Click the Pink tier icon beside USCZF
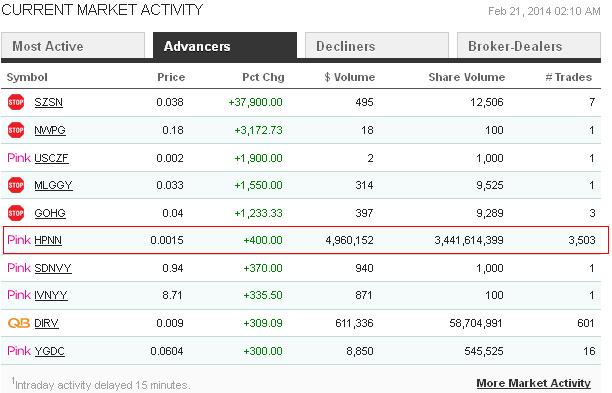The height and width of the screenshot is (393, 612). pos(19,158)
